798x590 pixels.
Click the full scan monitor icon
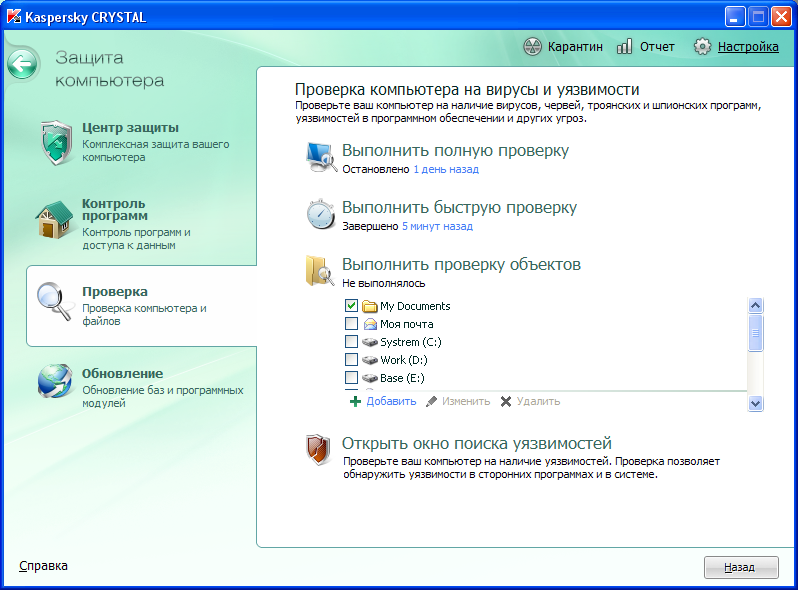321,157
